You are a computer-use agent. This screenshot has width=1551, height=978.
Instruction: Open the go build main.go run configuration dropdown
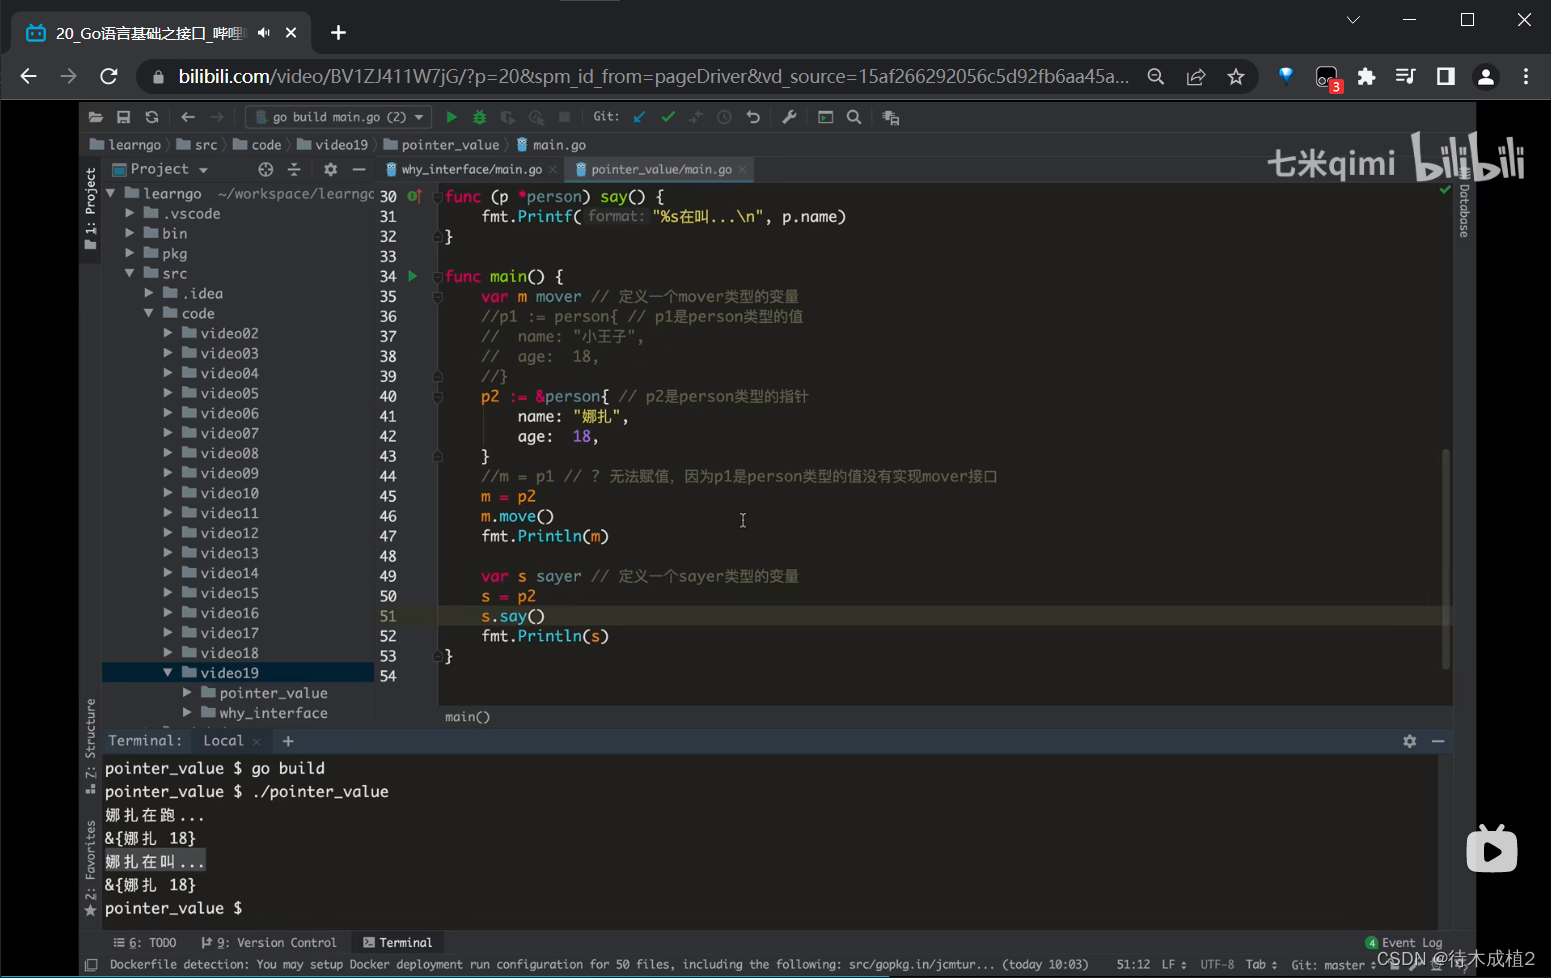(338, 117)
